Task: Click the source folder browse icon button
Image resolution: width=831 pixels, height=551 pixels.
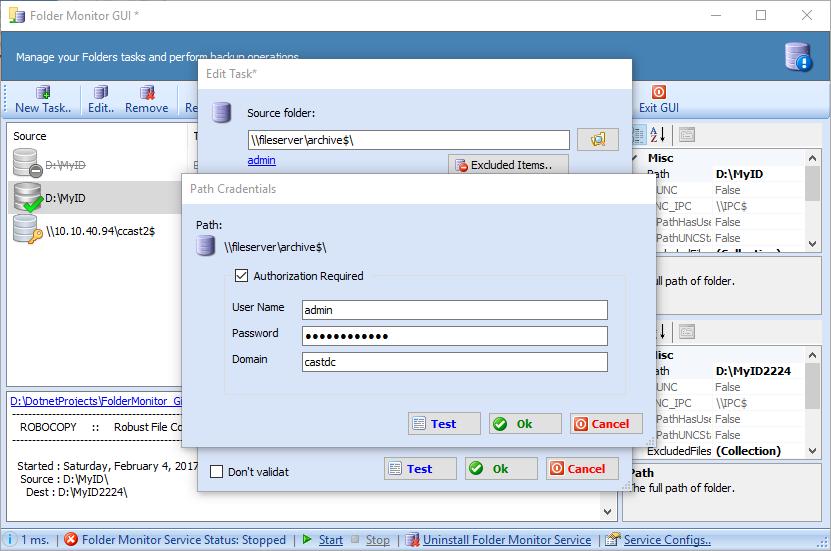Action: pyautogui.click(x=597, y=139)
